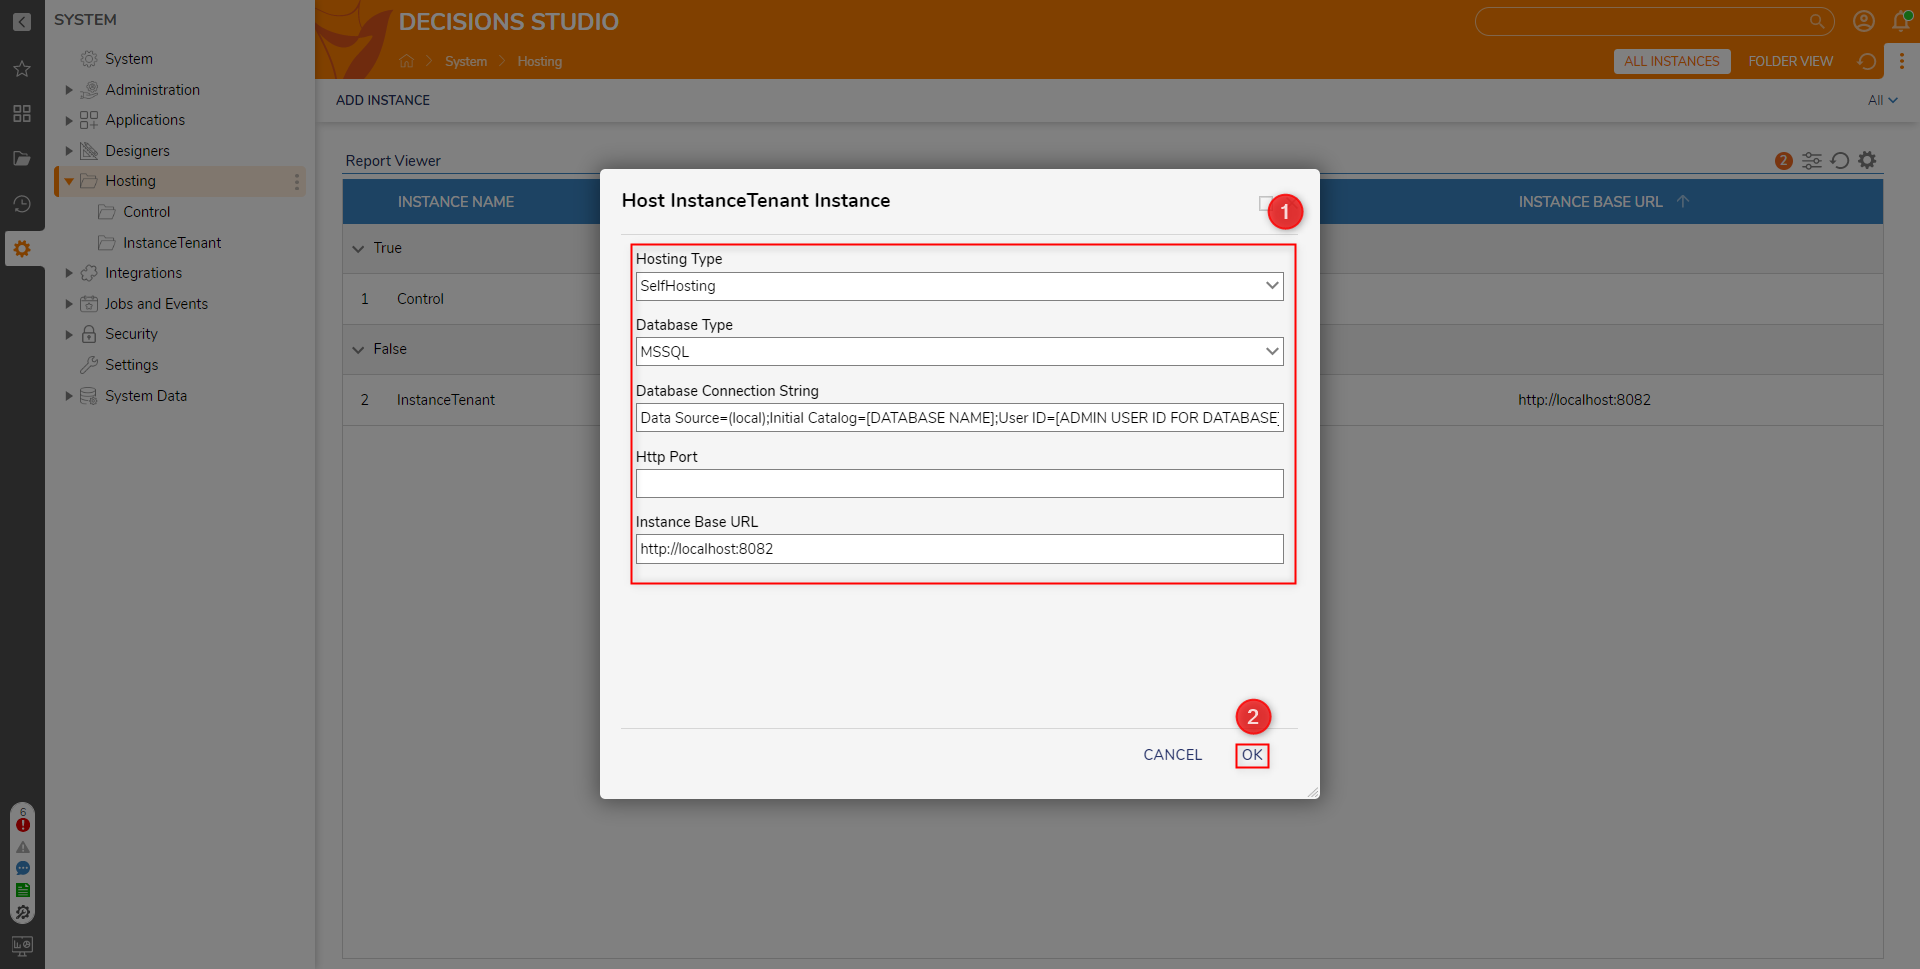This screenshot has width=1920, height=969.
Task: Open the green document log icon
Action: [23, 890]
